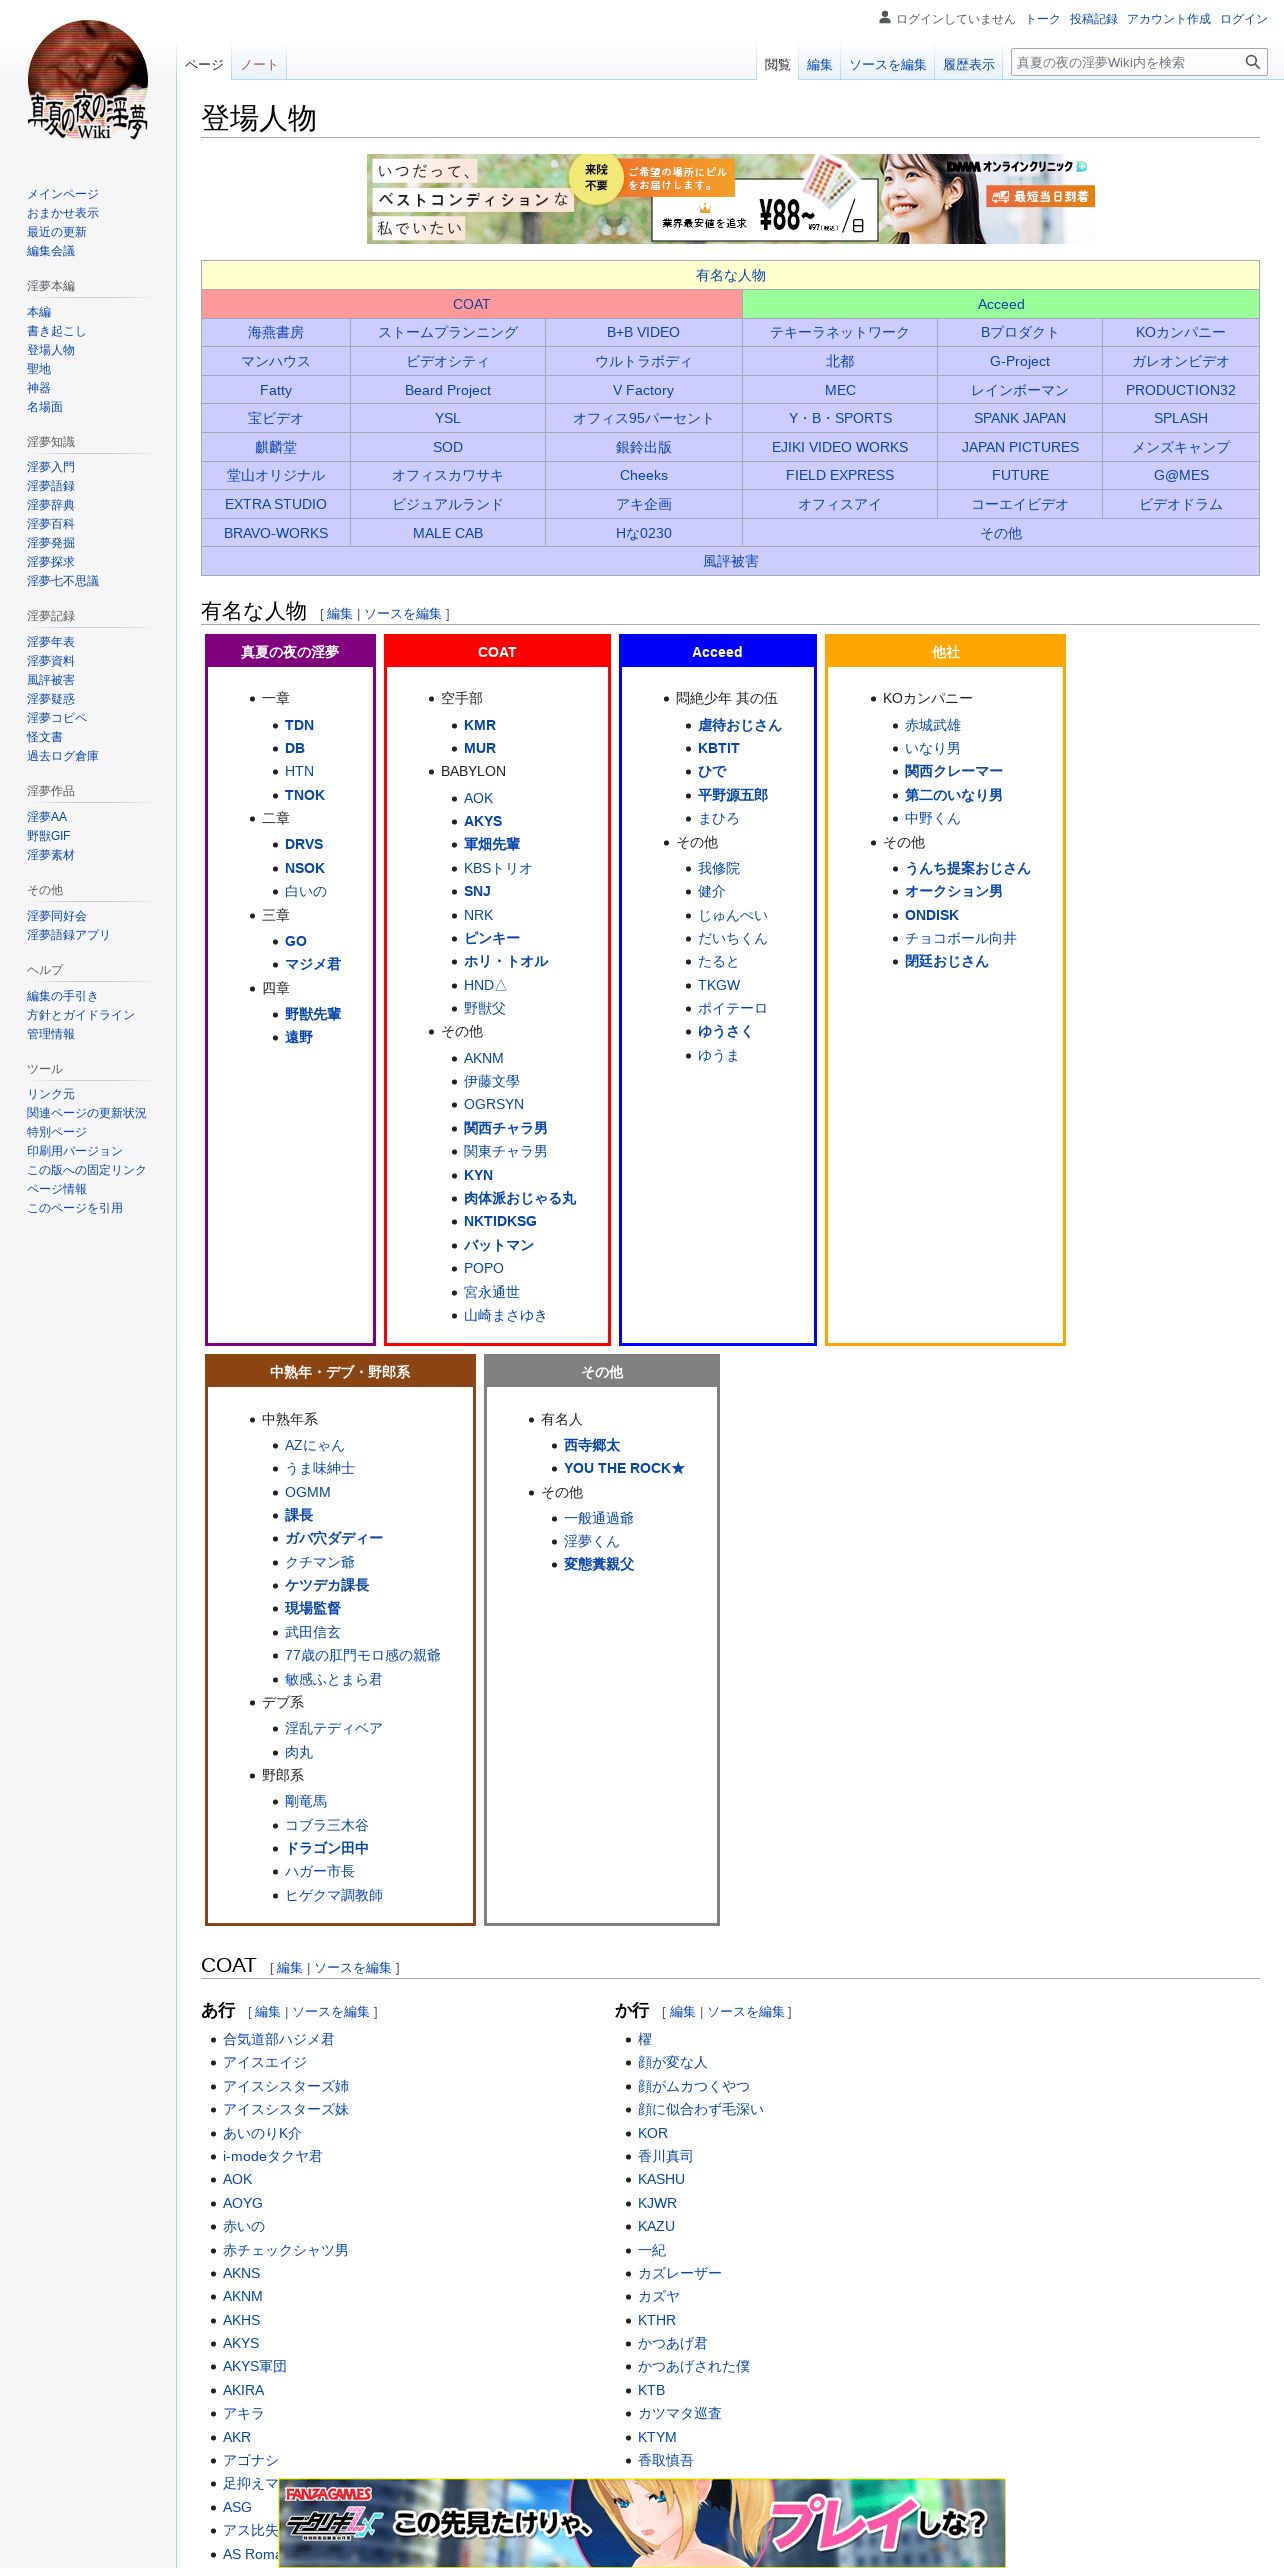Open PRODUCTION32 table link
The height and width of the screenshot is (2568, 1284).
[x=1180, y=390]
